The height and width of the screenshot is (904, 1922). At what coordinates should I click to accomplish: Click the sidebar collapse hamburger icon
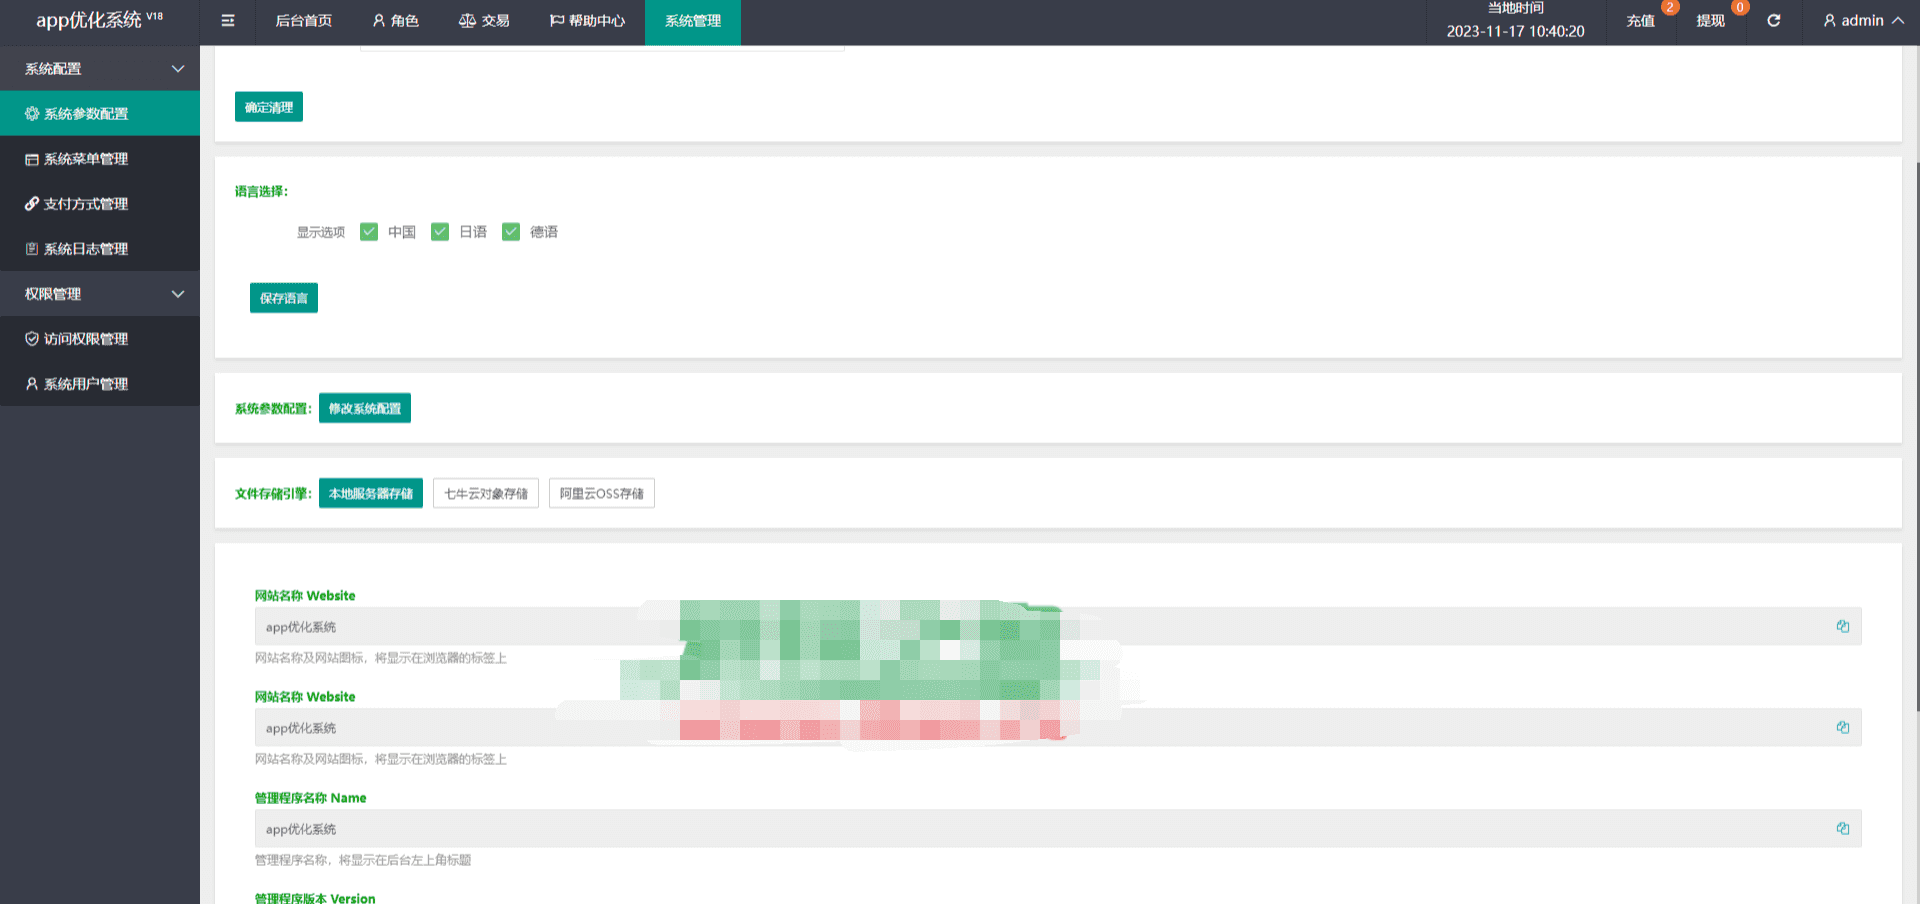click(228, 21)
